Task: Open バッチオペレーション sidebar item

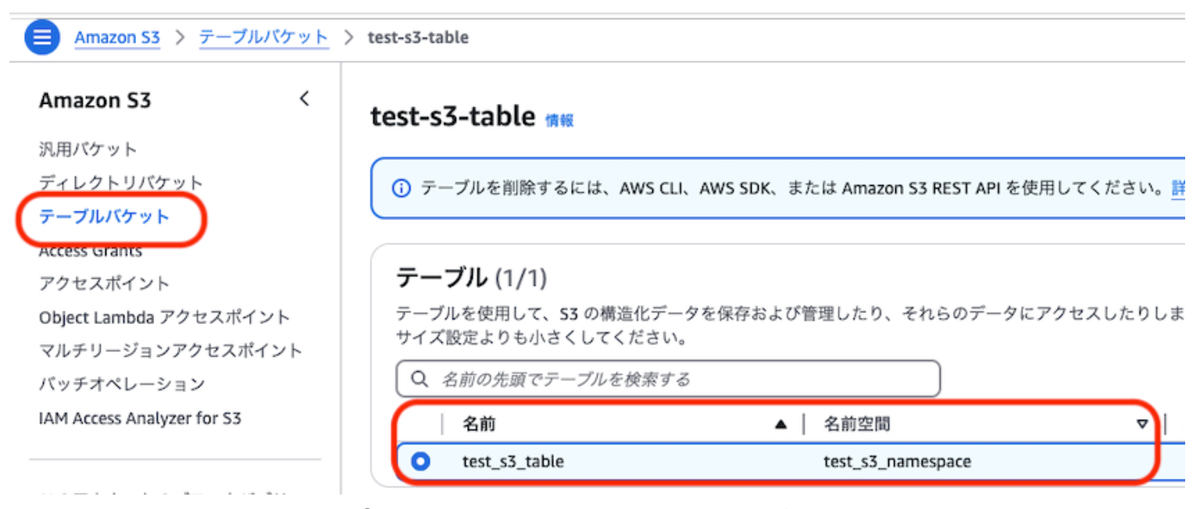Action: (121, 384)
